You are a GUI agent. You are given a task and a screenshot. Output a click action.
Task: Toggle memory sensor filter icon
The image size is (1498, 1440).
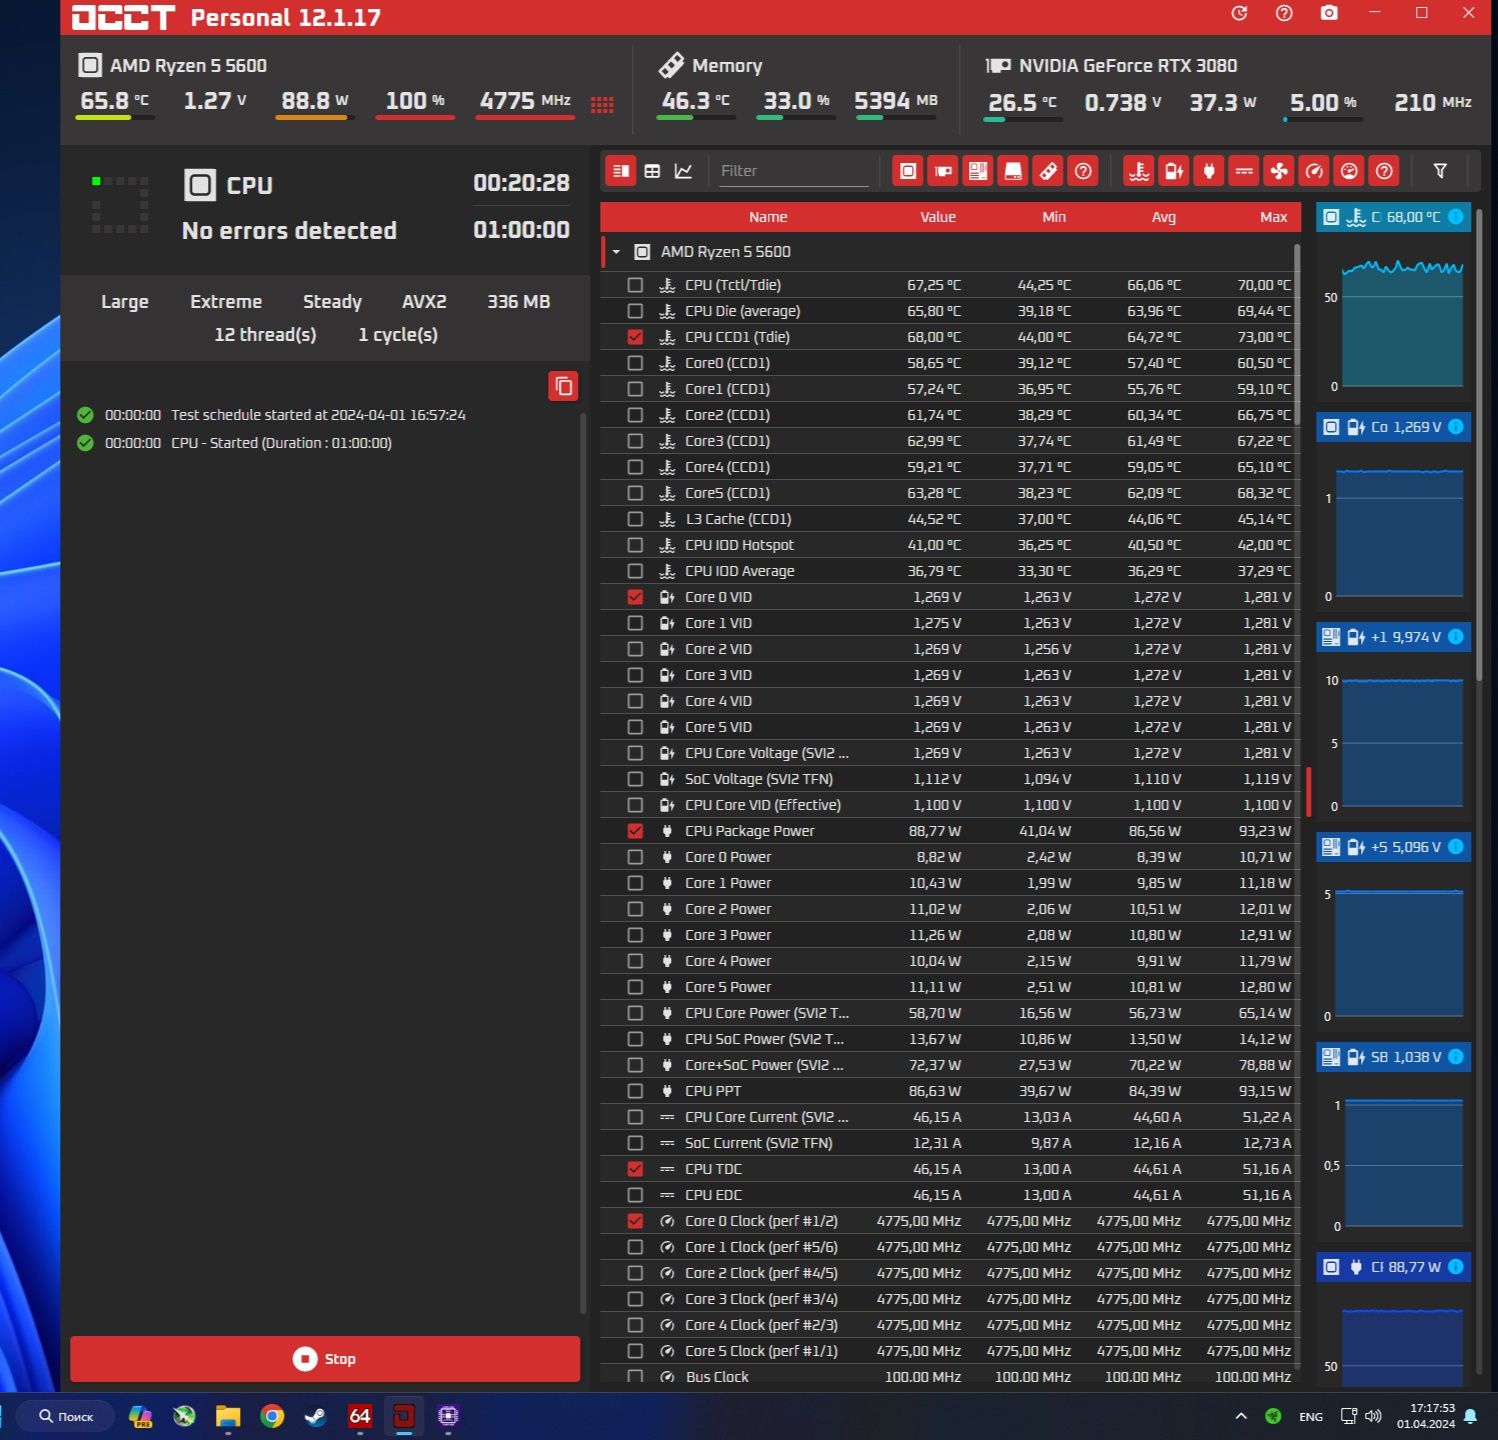coord(1048,171)
